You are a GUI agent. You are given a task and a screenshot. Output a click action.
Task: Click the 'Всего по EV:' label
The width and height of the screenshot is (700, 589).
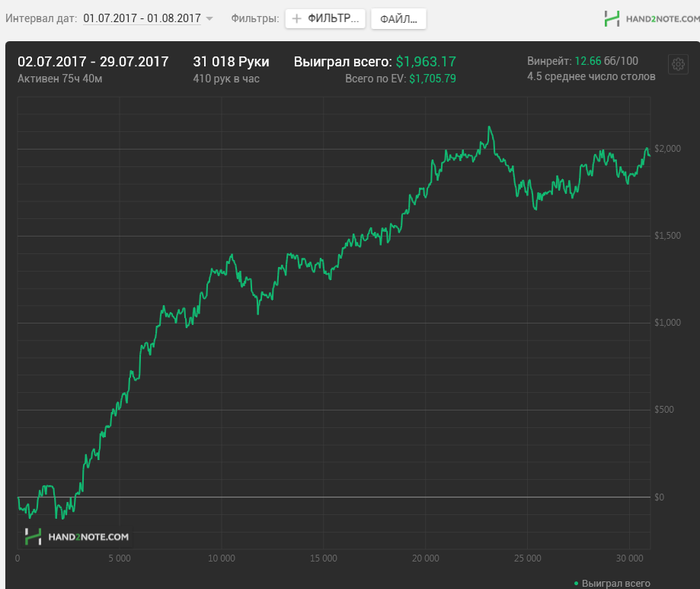tap(375, 79)
